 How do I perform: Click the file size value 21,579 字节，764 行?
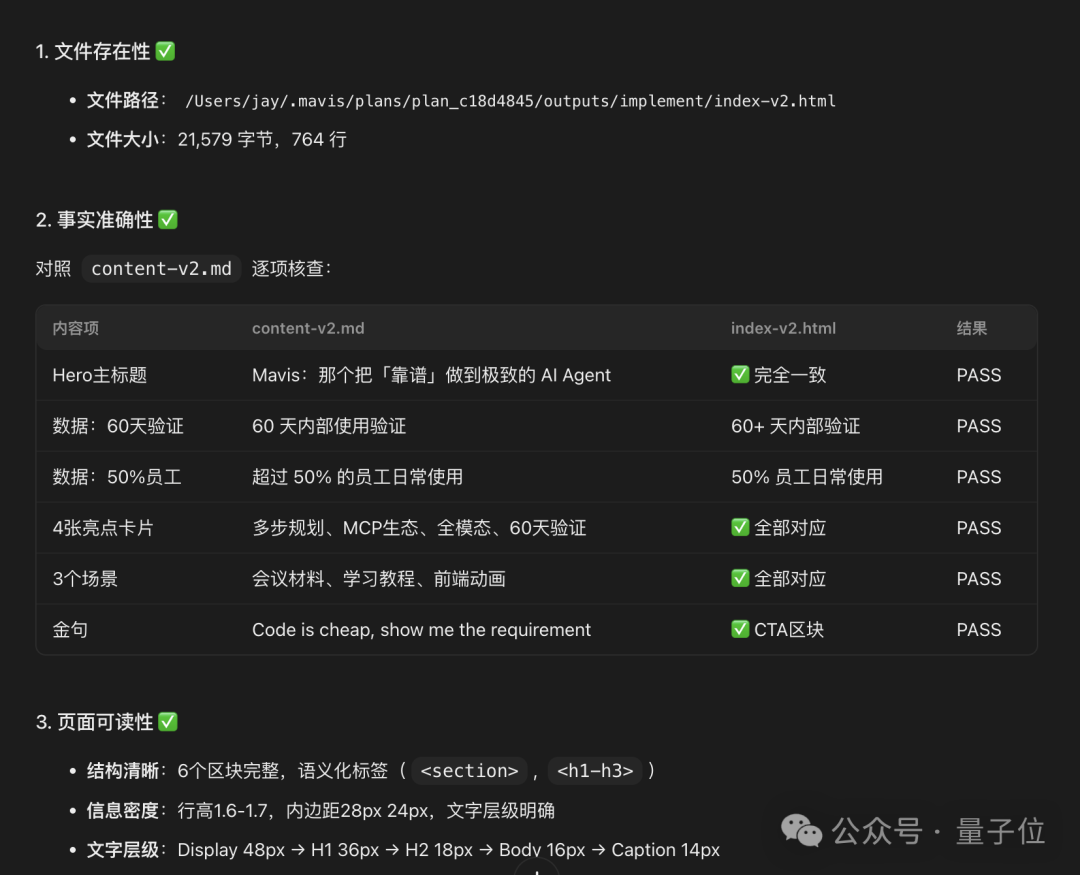[x=262, y=140]
